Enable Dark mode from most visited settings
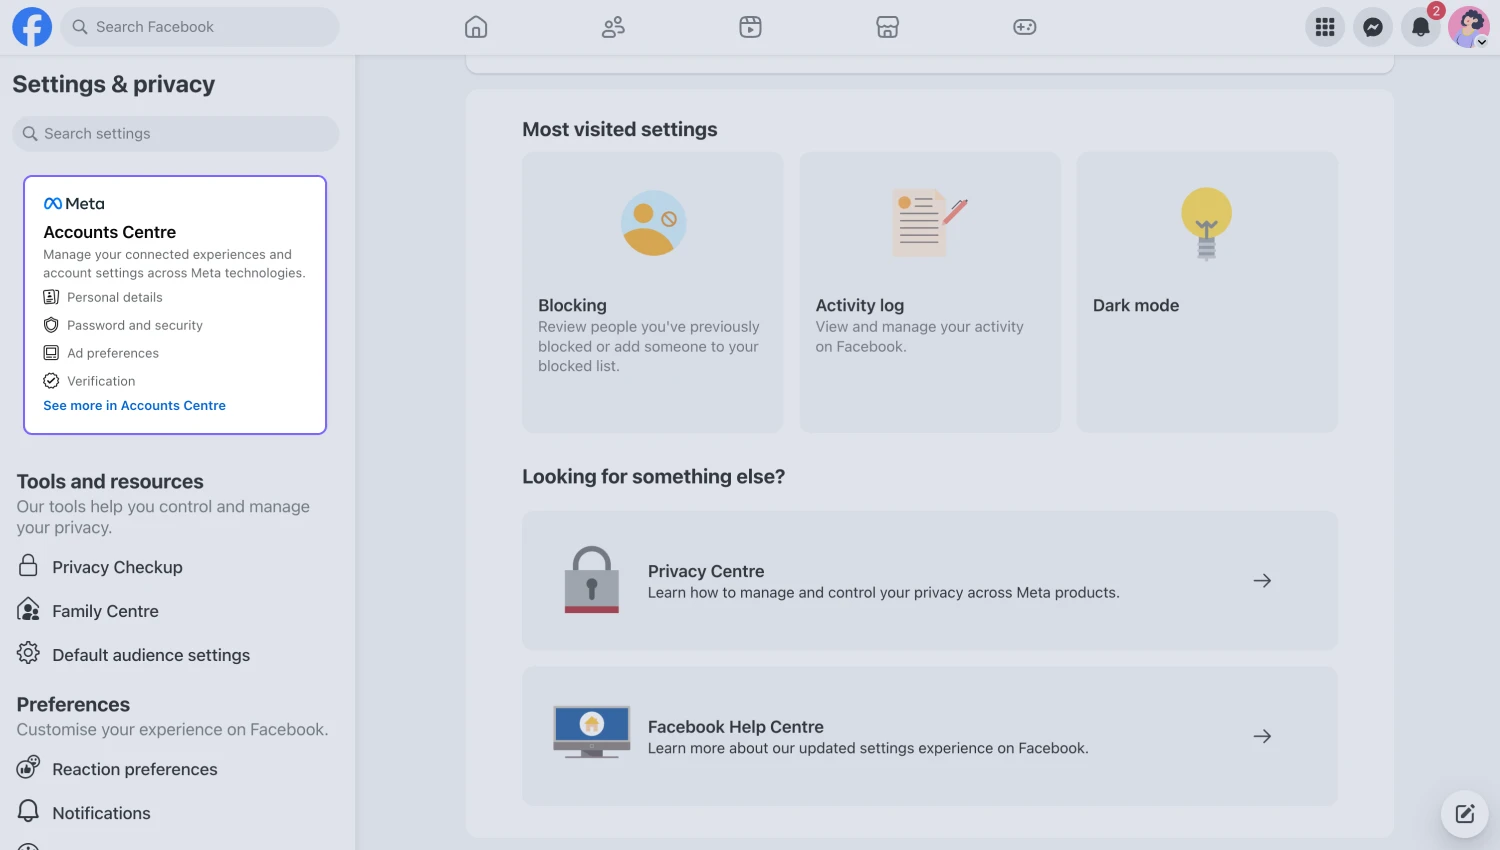This screenshot has width=1500, height=850. pyautogui.click(x=1206, y=292)
